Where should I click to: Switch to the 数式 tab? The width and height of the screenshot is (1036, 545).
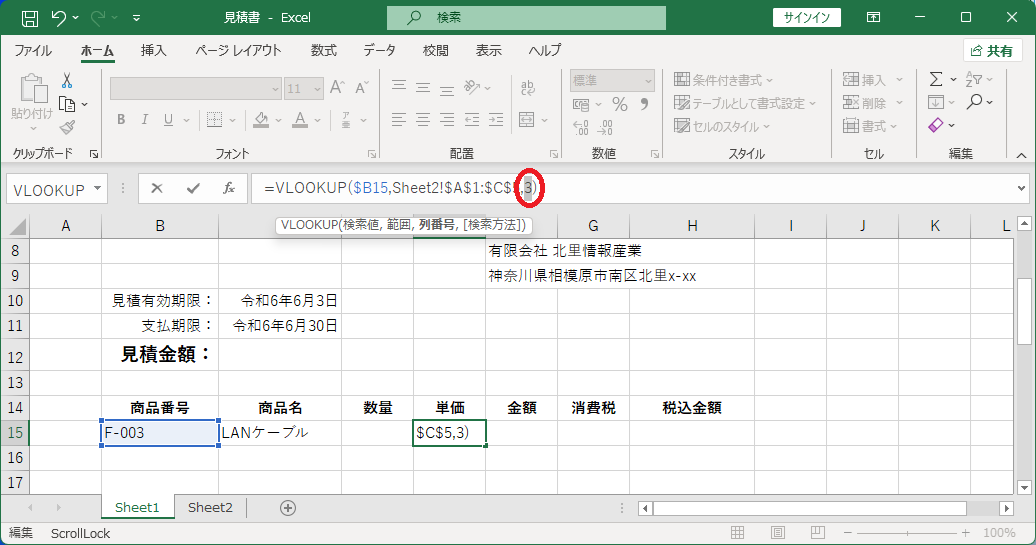click(324, 51)
